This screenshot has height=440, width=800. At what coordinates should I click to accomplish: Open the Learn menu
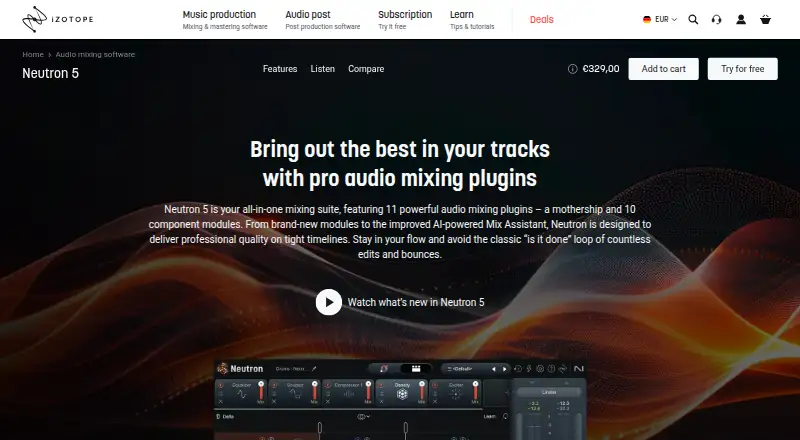[472, 19]
